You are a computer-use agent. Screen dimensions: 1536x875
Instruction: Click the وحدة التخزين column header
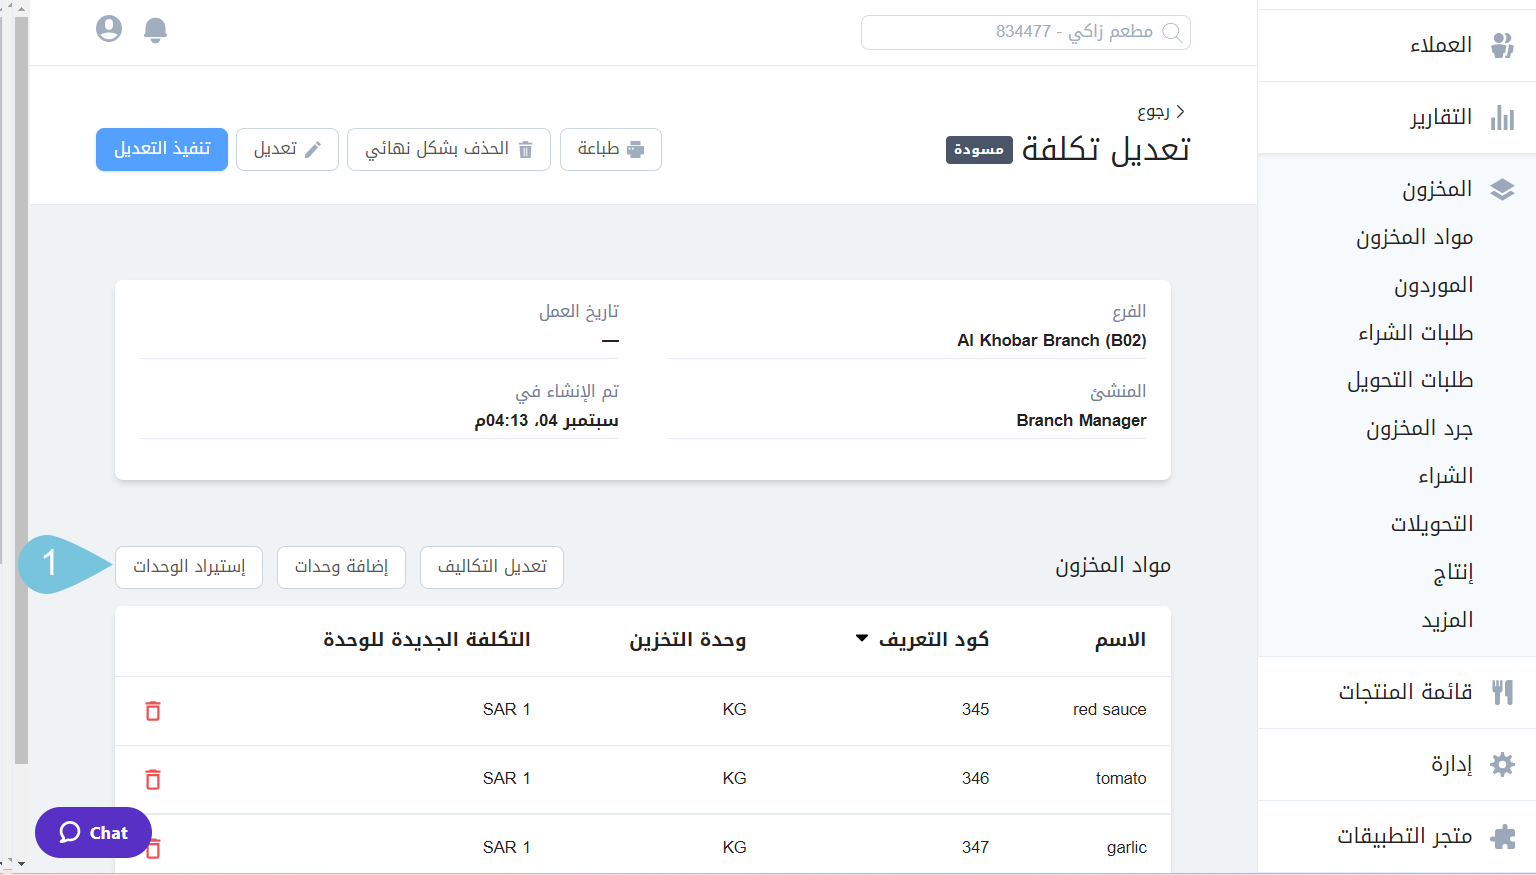tap(687, 640)
